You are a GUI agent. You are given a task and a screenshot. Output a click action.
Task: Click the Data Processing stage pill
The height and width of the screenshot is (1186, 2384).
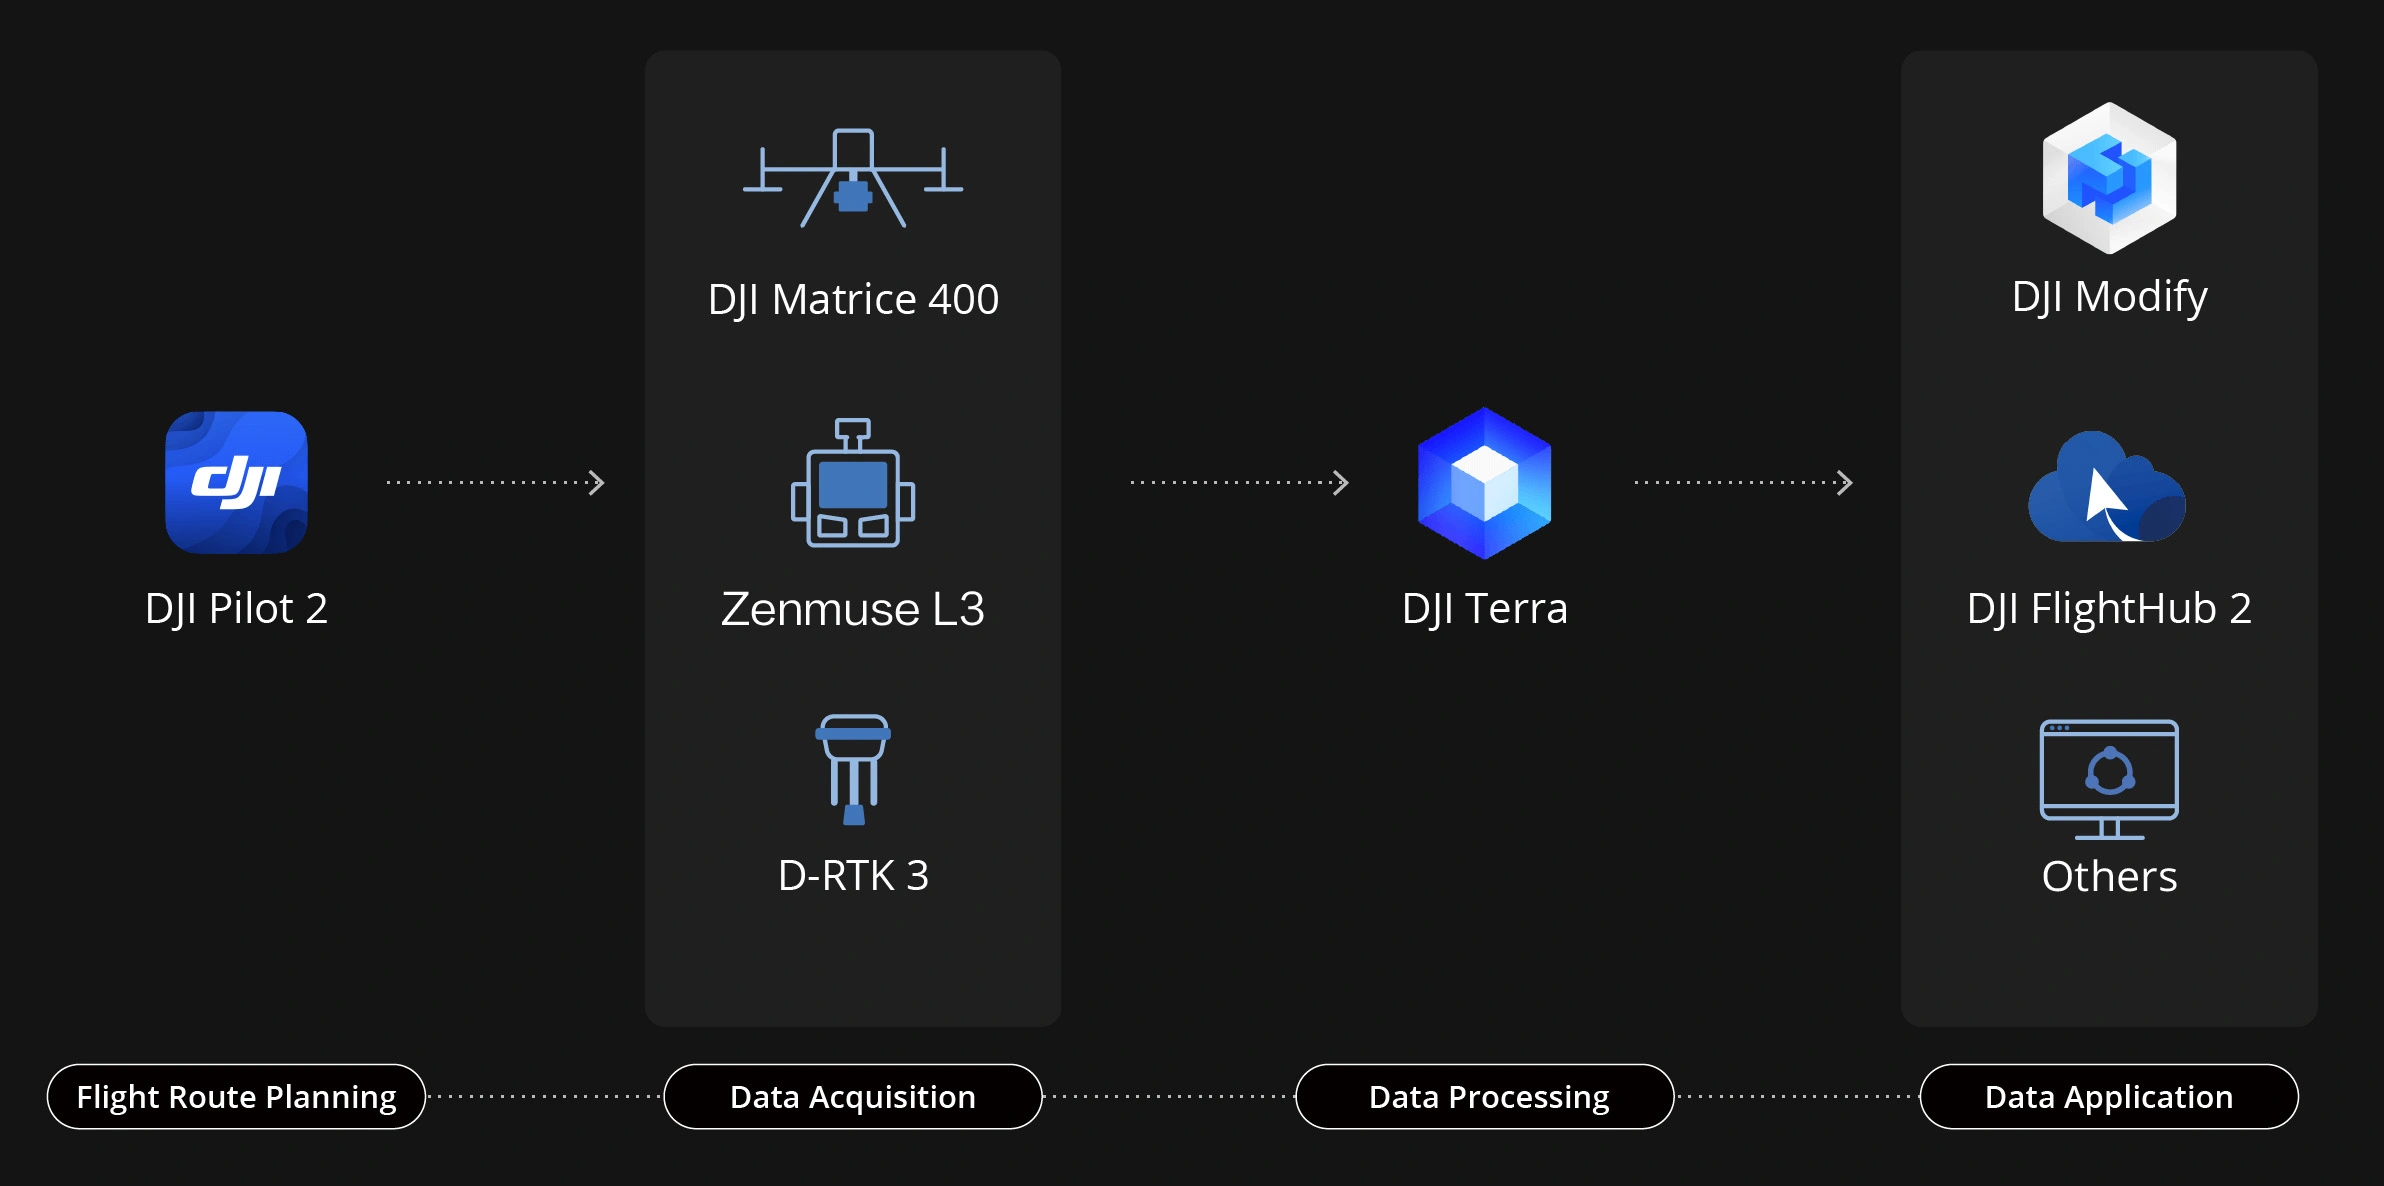tap(1484, 1097)
